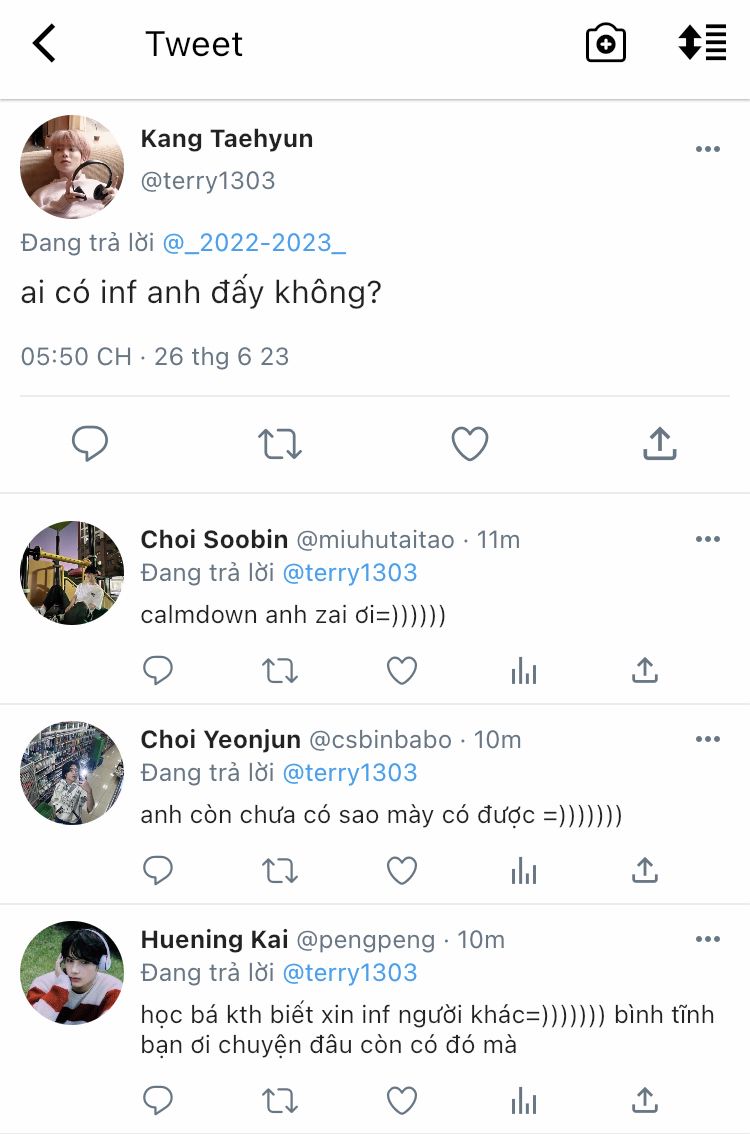Like Kang Taehyun's main tweet
Viewport: 750px width, 1134px height.
coord(469,444)
